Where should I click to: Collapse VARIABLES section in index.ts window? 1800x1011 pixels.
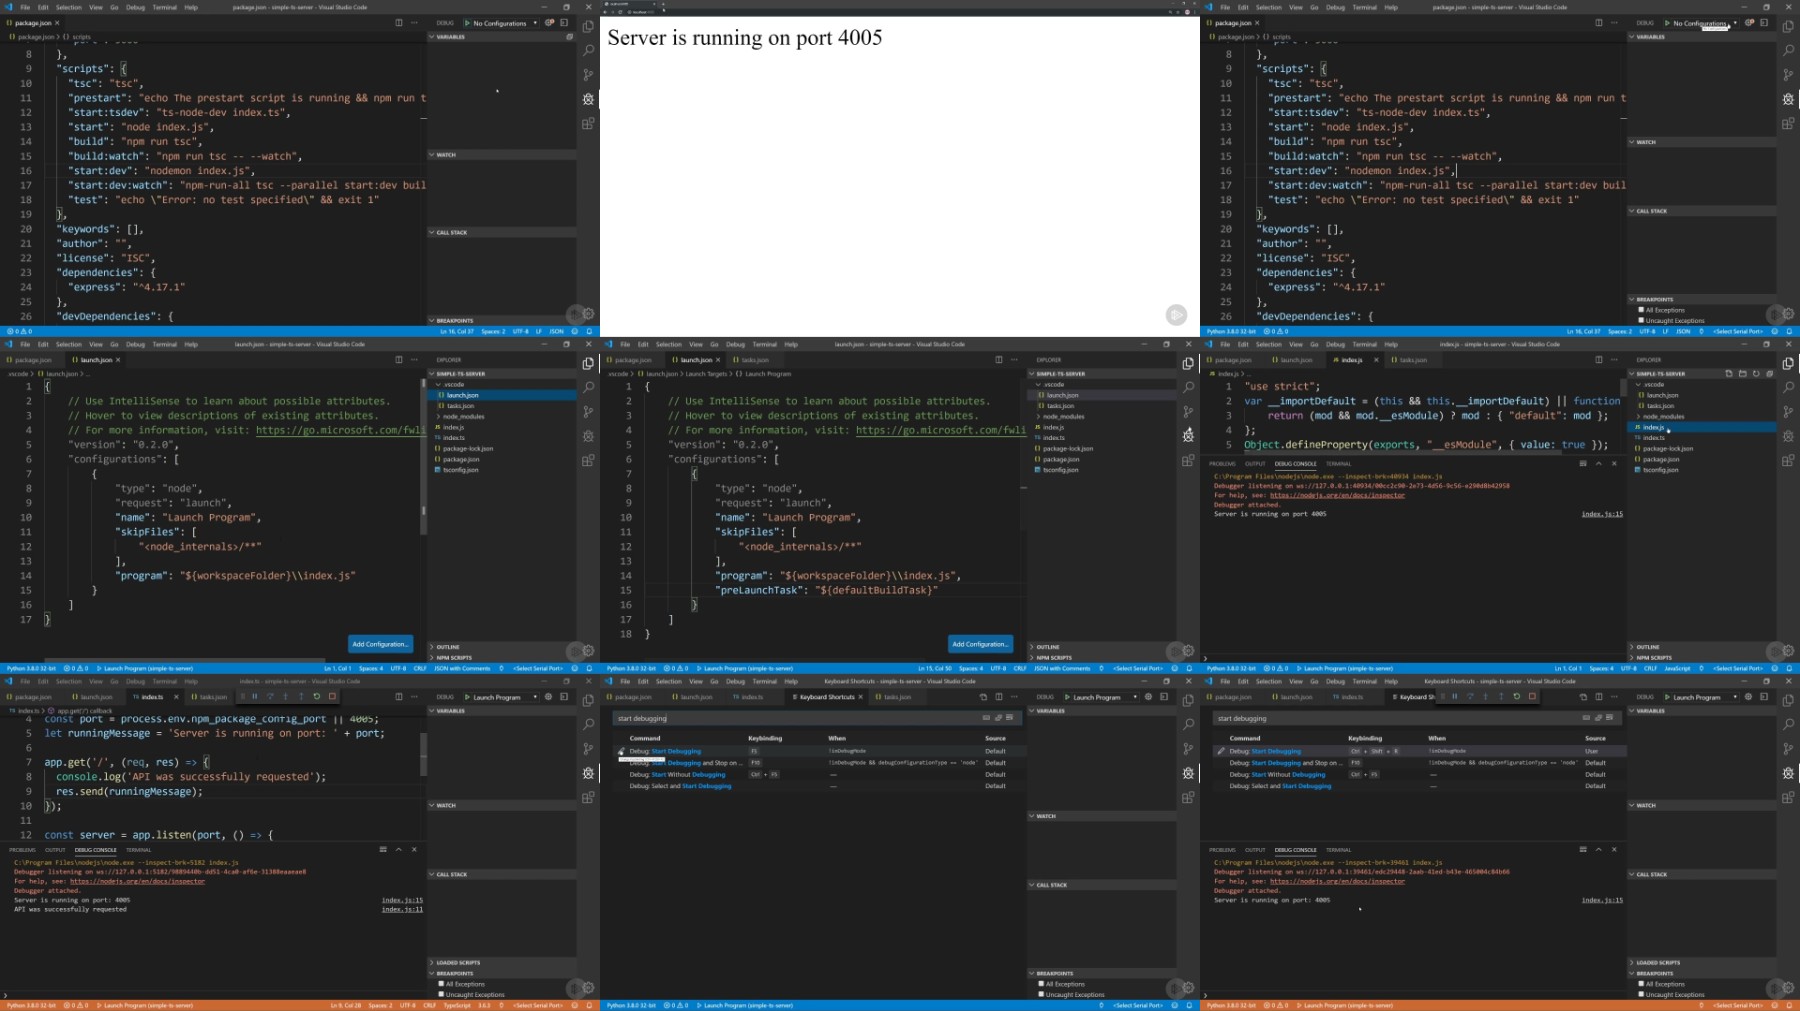pos(502,711)
